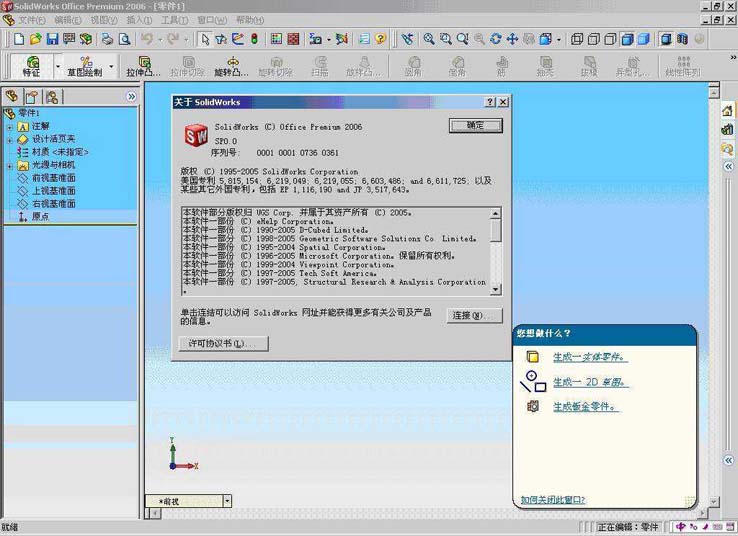The height and width of the screenshot is (536, 738).
Task: Select the arrow pointer Select tool
Action: tap(205, 39)
